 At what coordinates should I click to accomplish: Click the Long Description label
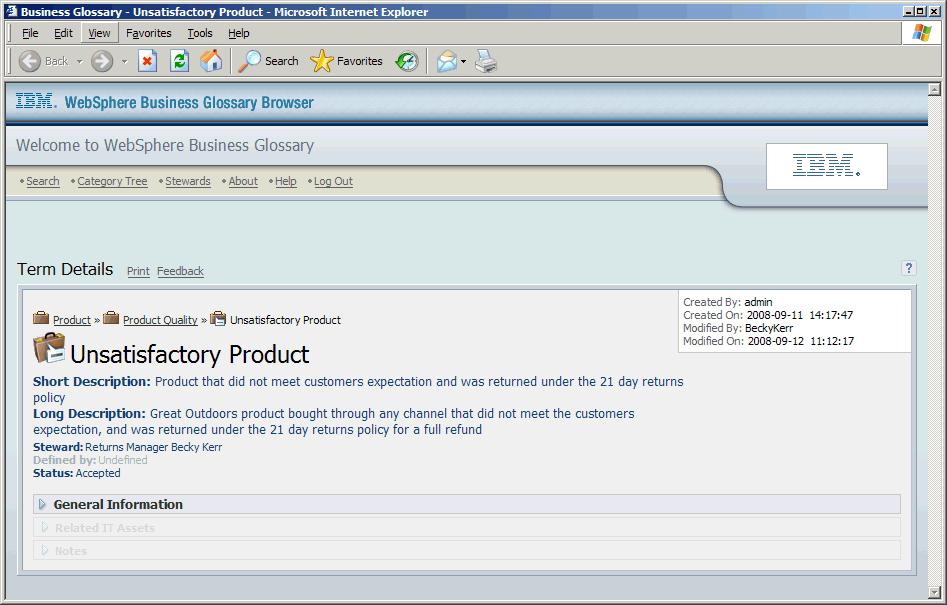pos(89,414)
